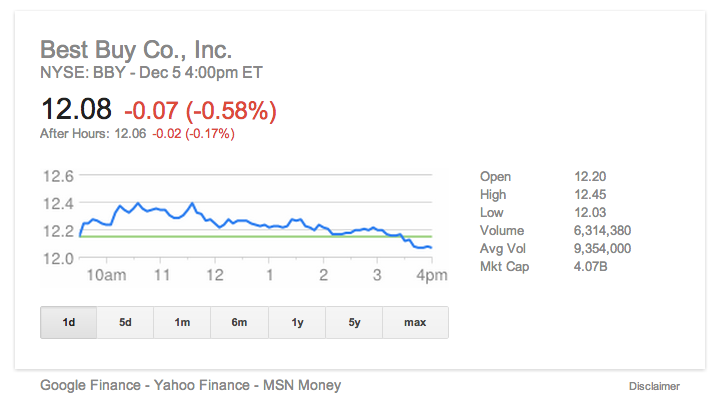
Task: Show the 6m price history
Action: point(240,323)
